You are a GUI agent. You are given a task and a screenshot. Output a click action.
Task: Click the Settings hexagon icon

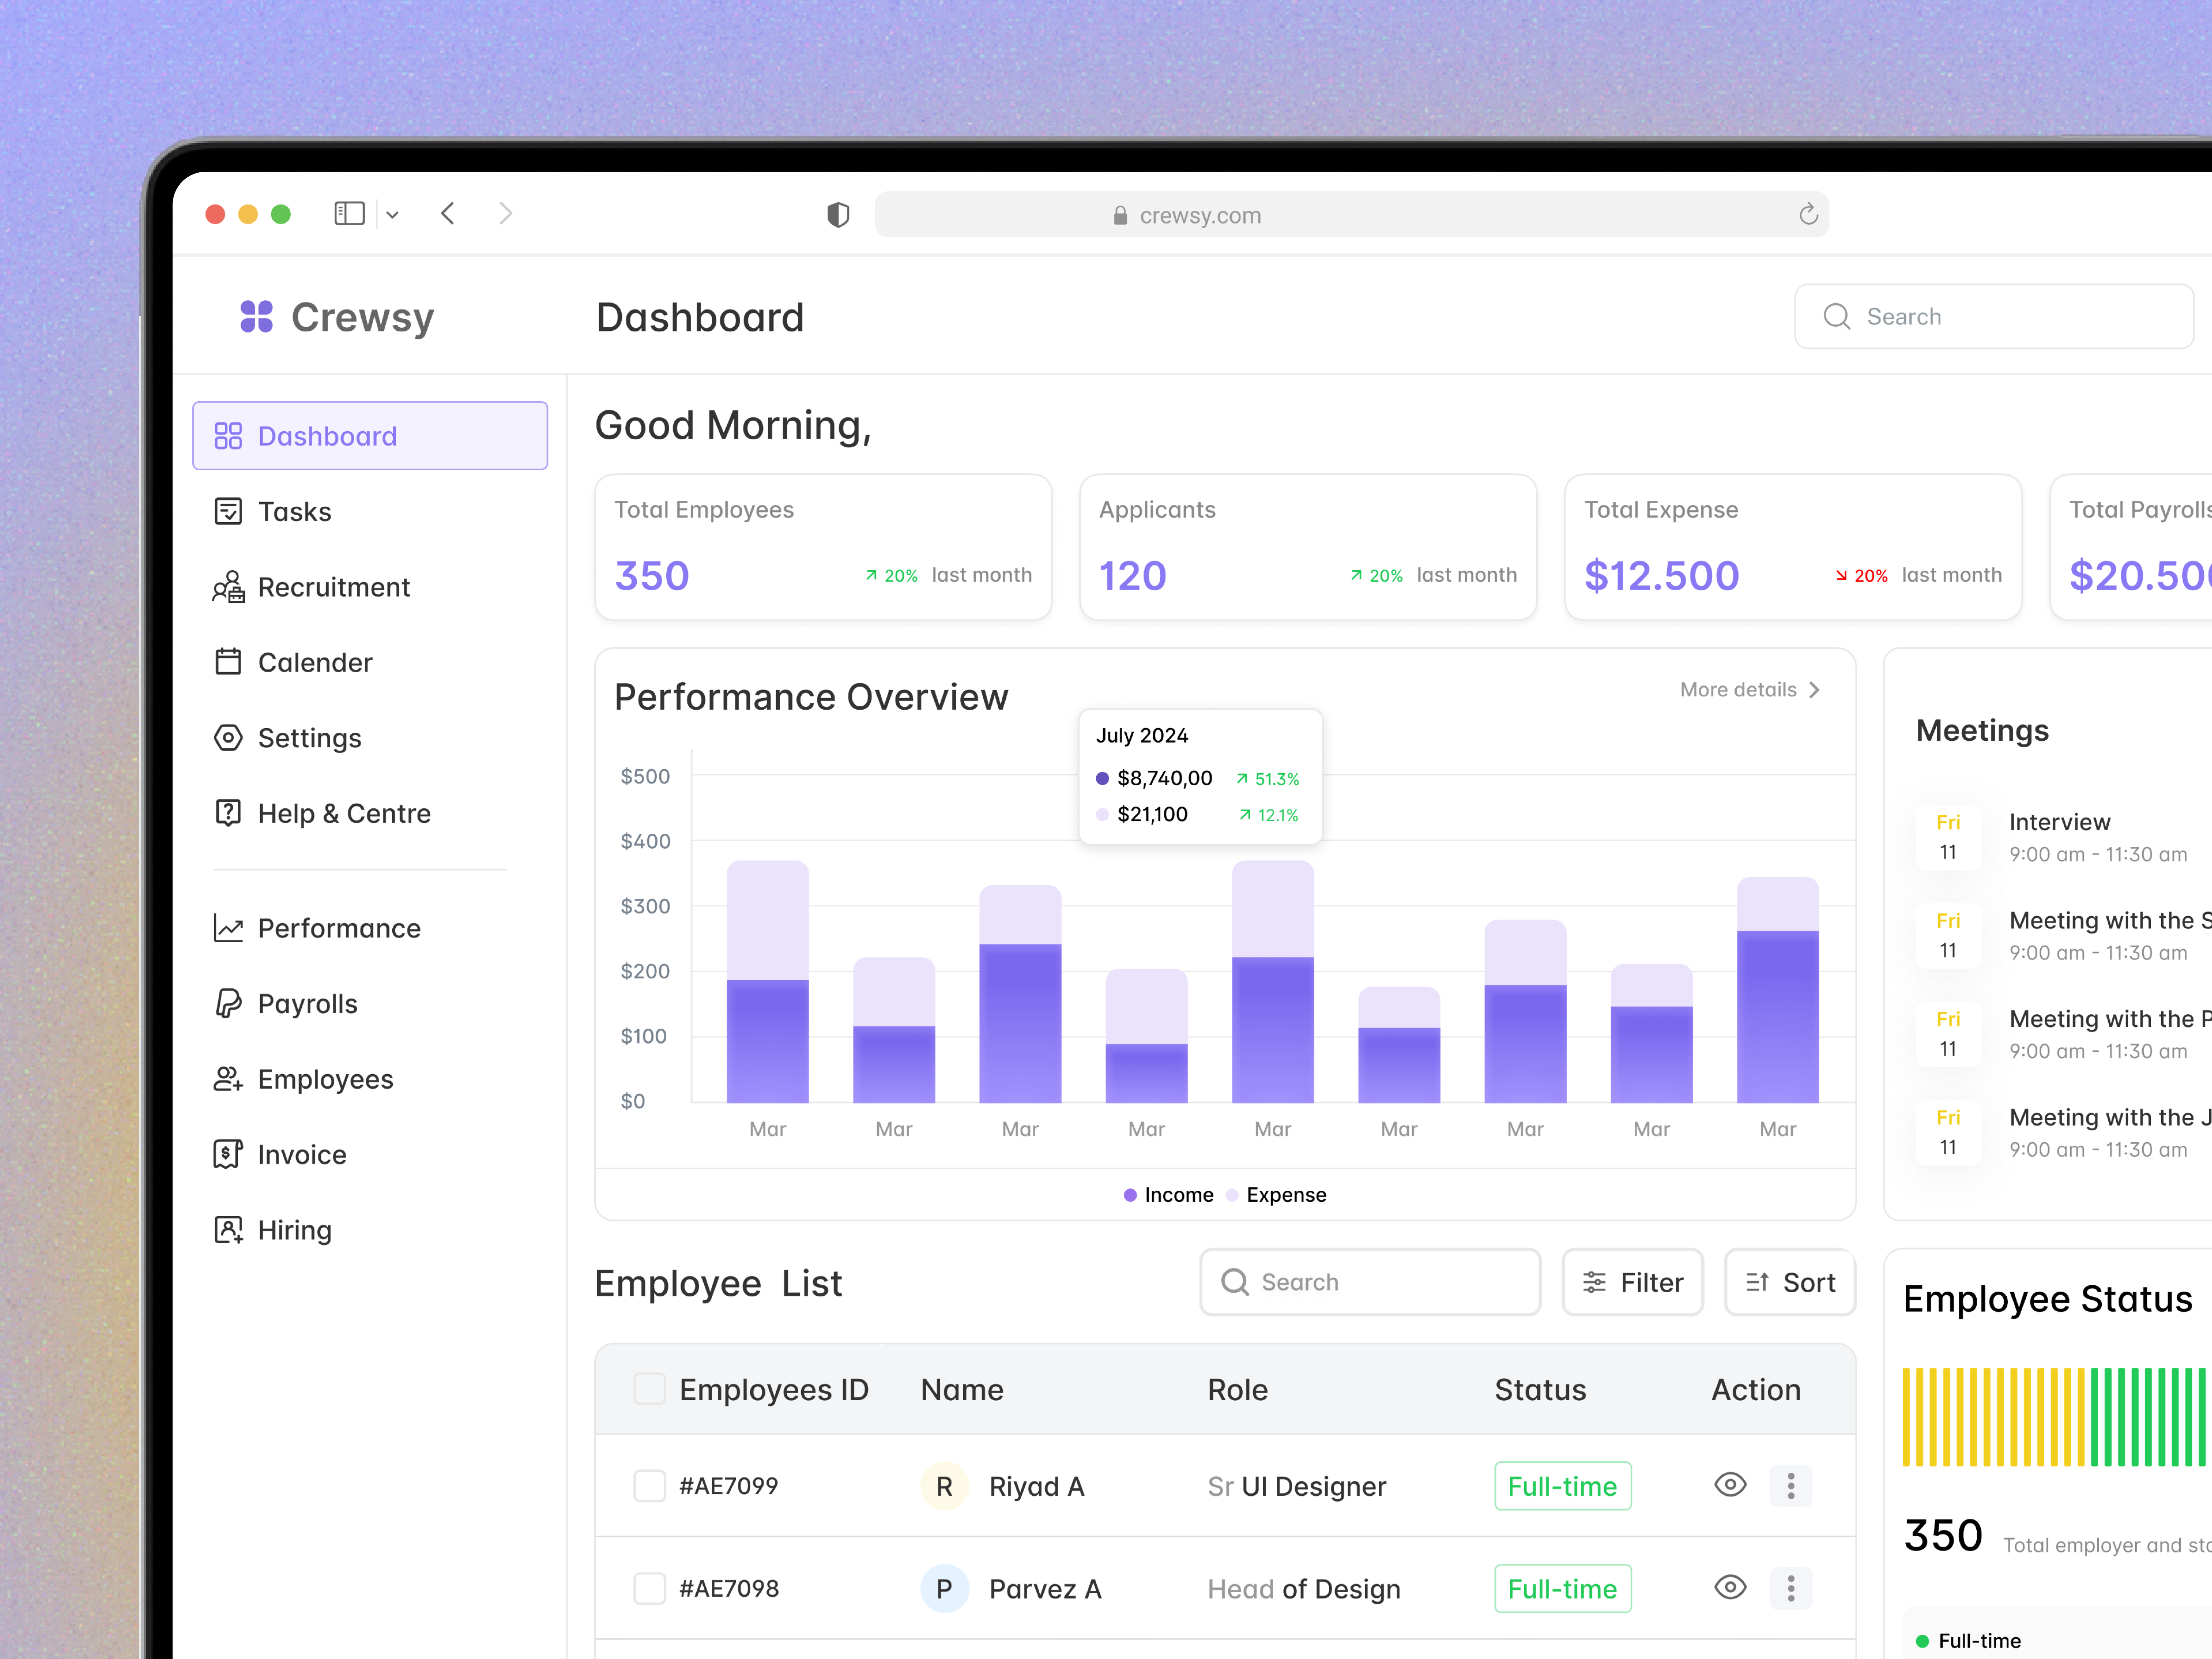click(x=228, y=738)
